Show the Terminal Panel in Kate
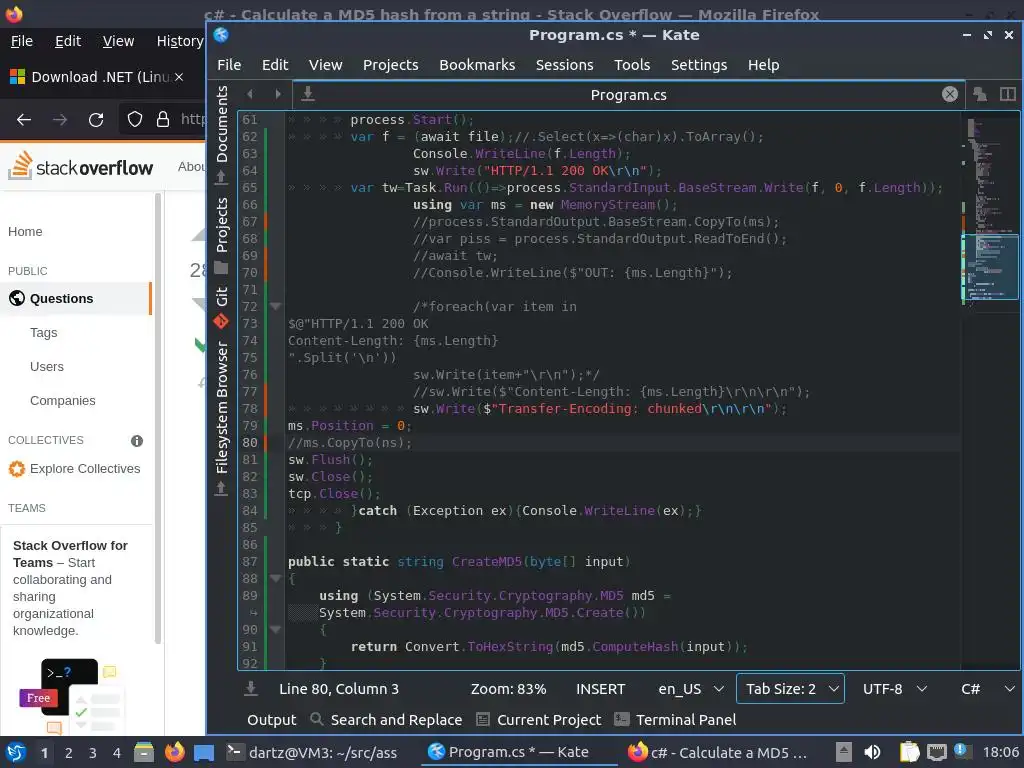 (x=675, y=720)
